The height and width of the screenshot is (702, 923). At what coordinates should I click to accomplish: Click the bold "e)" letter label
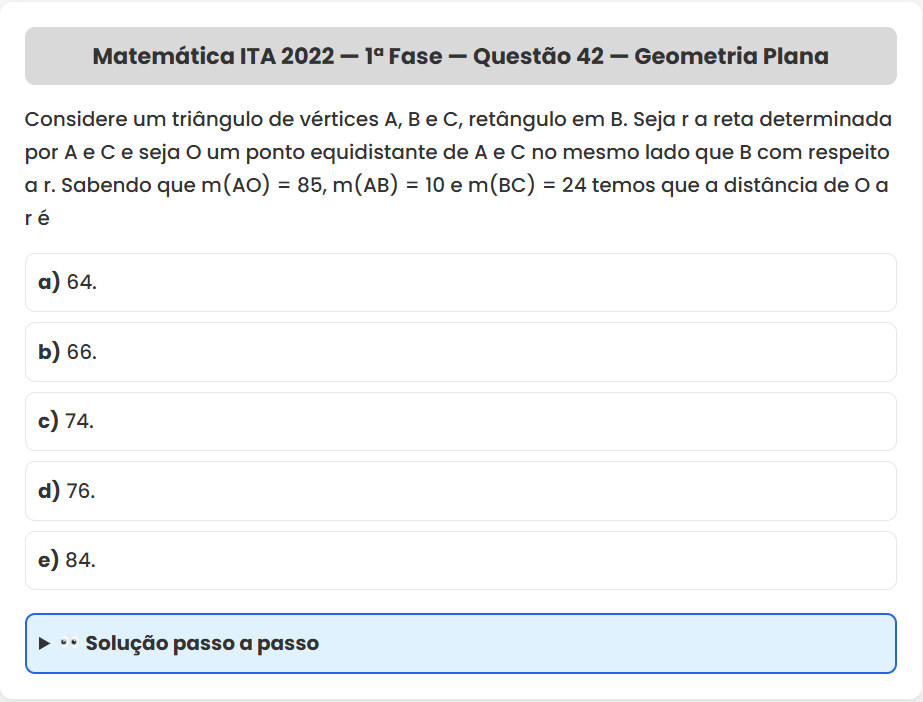[49, 560]
